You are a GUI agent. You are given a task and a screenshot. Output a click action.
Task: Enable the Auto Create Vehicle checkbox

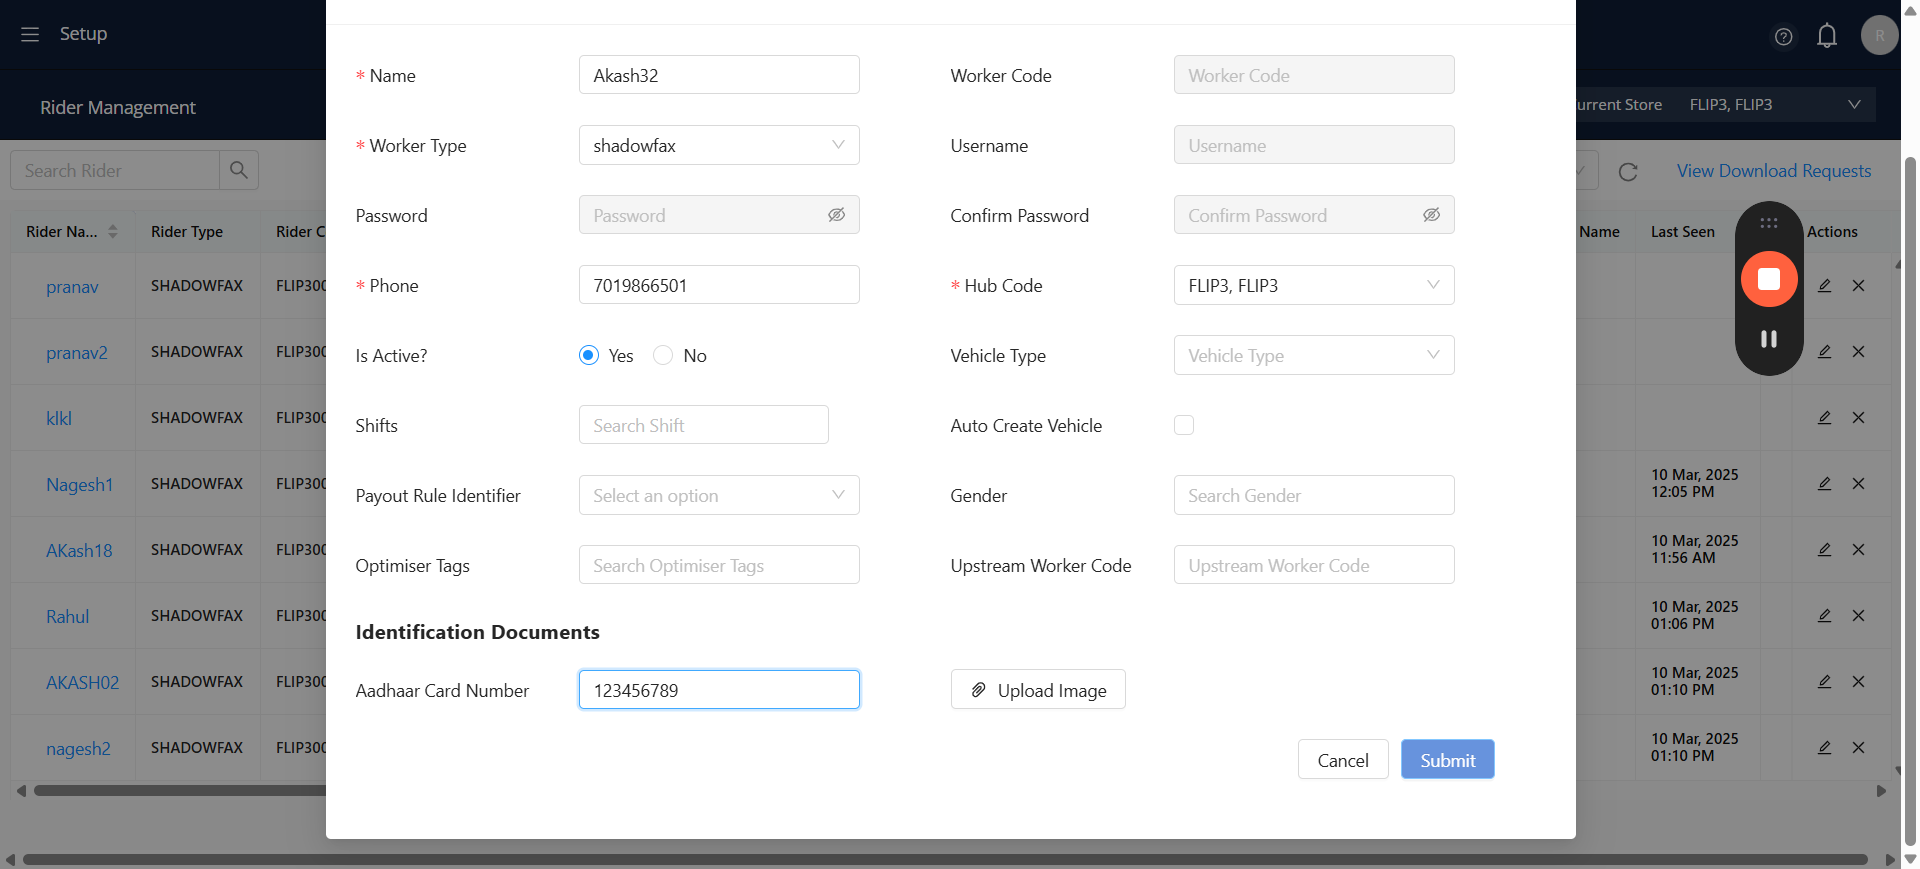(1184, 425)
